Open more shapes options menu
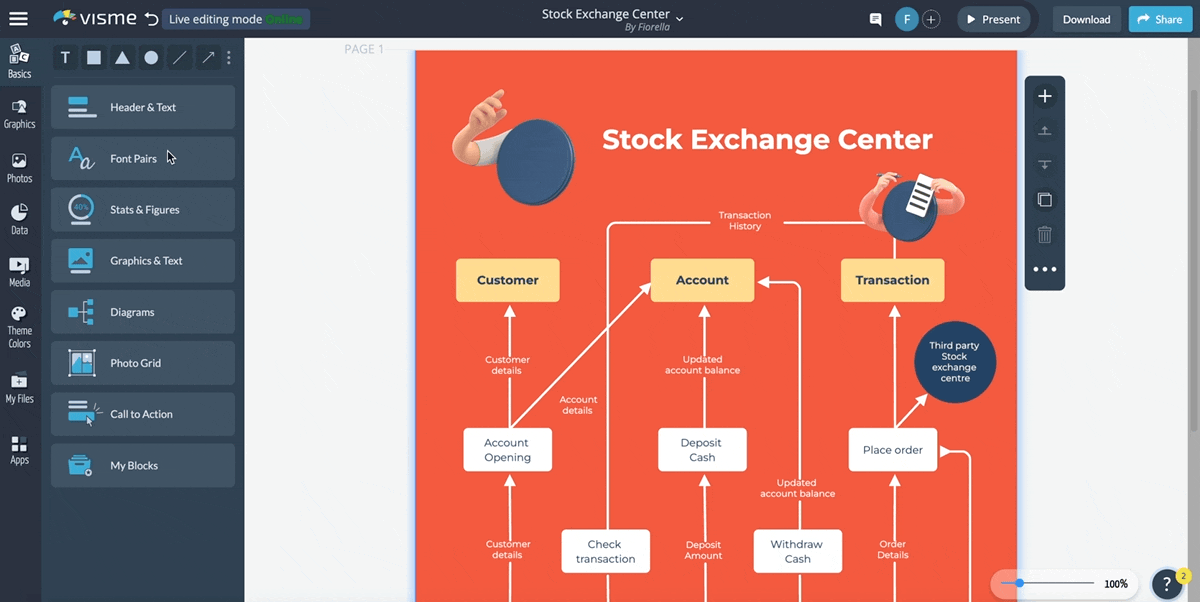The image size is (1200, 602). point(229,58)
